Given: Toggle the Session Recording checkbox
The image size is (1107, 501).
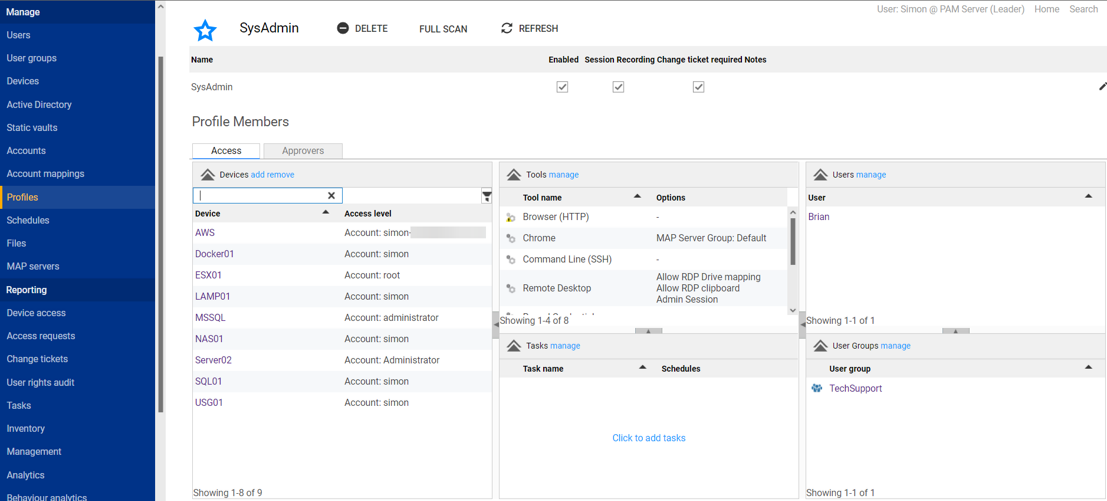Looking at the screenshot, I should click(618, 87).
